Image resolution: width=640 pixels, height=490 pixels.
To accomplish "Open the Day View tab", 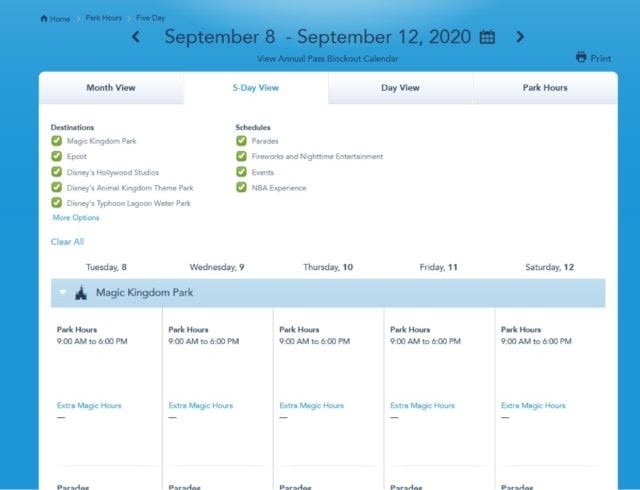I will (x=400, y=88).
